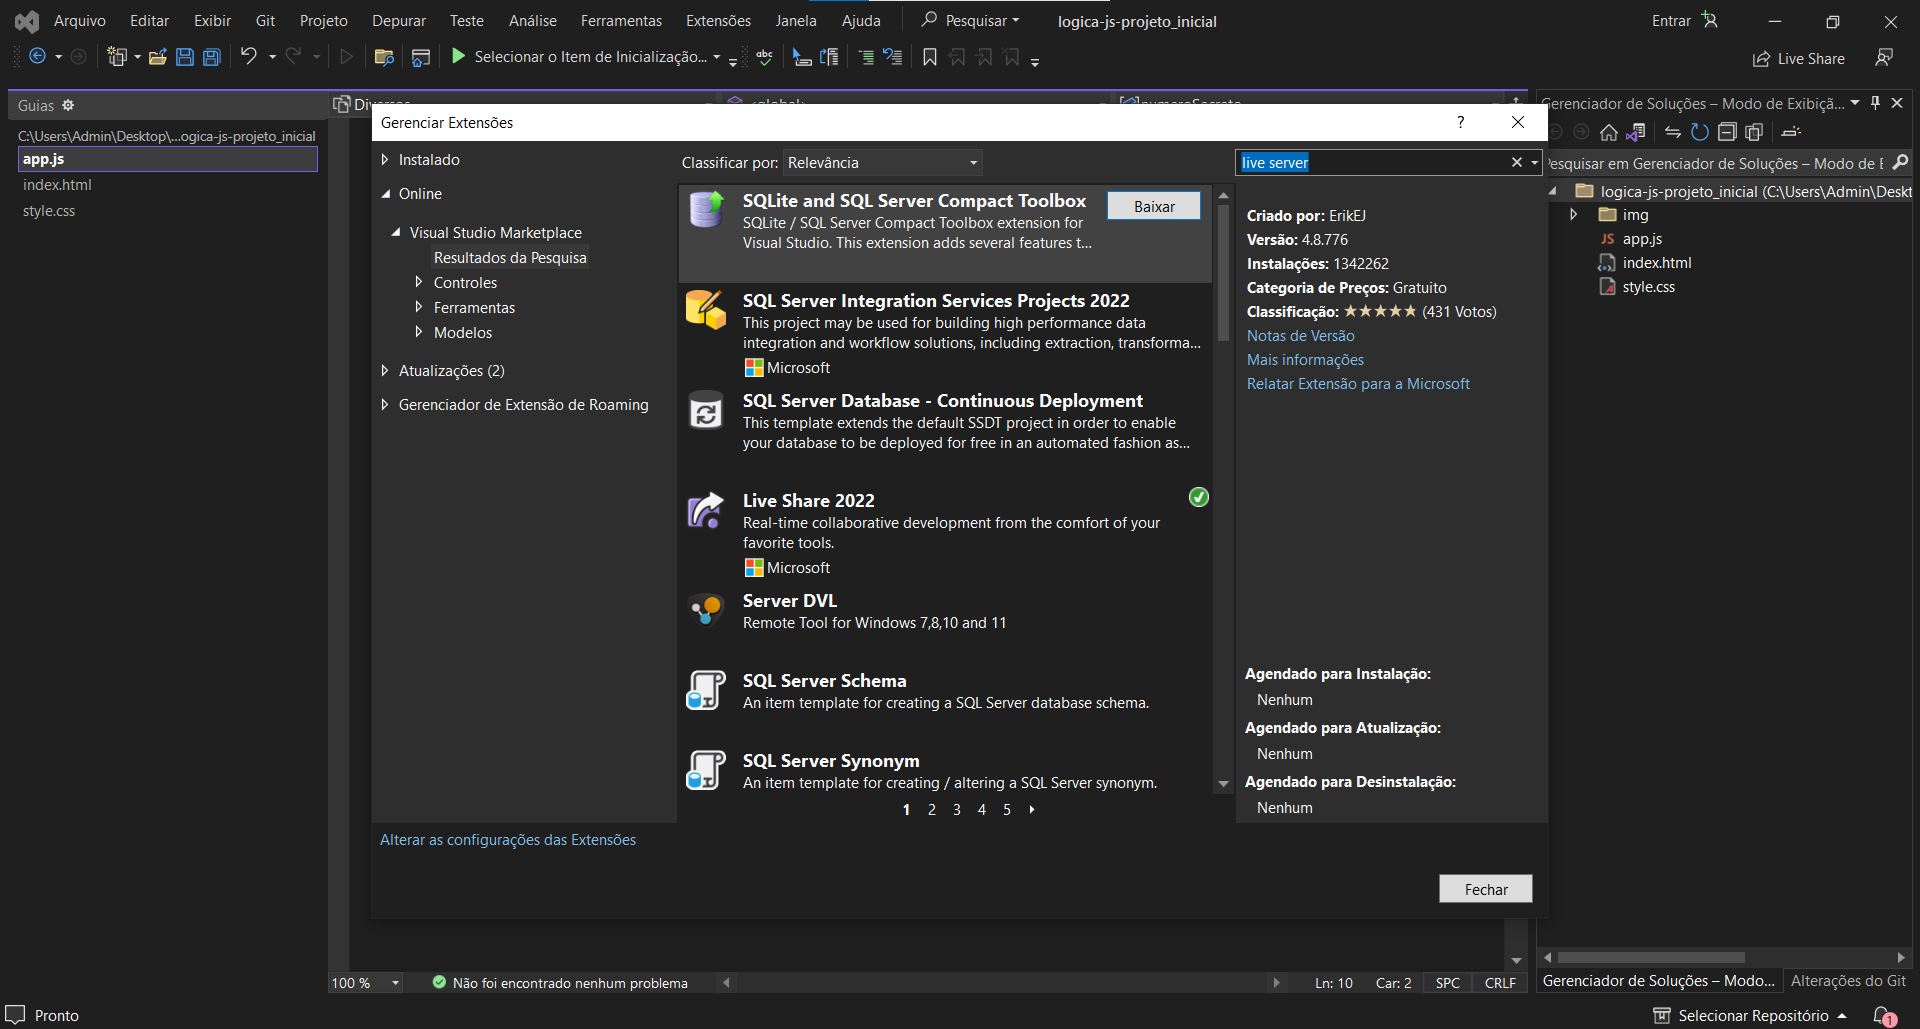This screenshot has width=1920, height=1029.
Task: Click the Switch Views icon in Solution Explorer
Action: pyautogui.click(x=1636, y=132)
